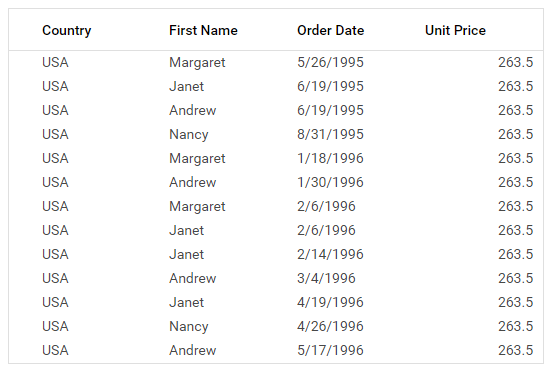Select the 2/14/1996 date cell
The height and width of the screenshot is (371, 551).
click(330, 254)
